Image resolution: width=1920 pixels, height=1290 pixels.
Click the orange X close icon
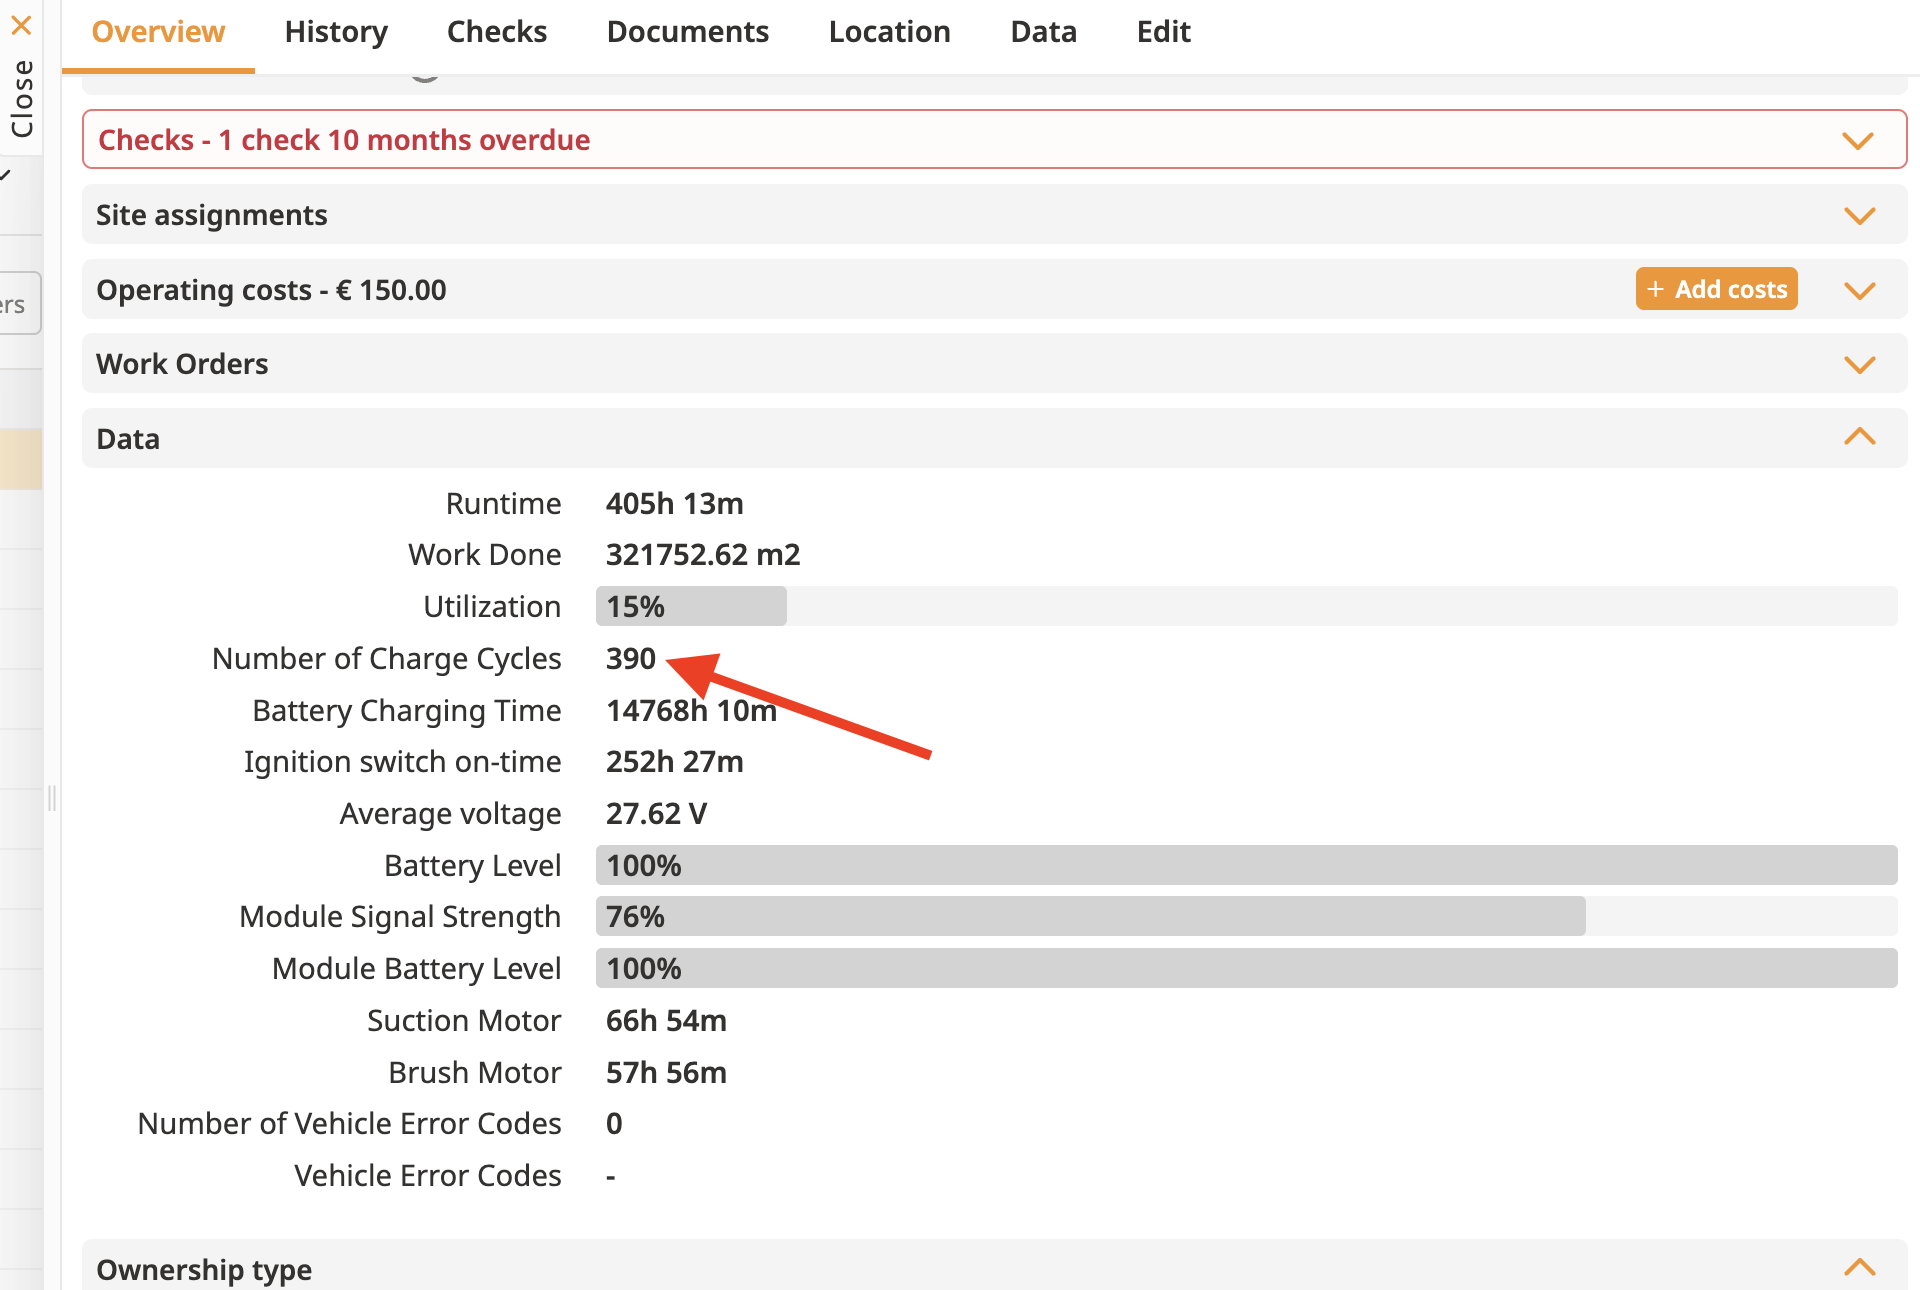(x=21, y=24)
